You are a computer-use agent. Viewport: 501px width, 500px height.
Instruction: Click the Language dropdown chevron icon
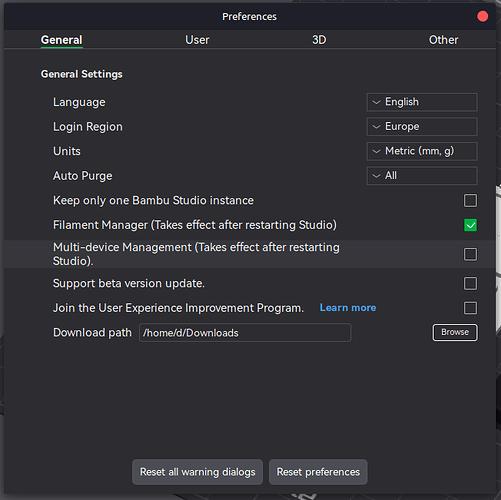coord(376,102)
